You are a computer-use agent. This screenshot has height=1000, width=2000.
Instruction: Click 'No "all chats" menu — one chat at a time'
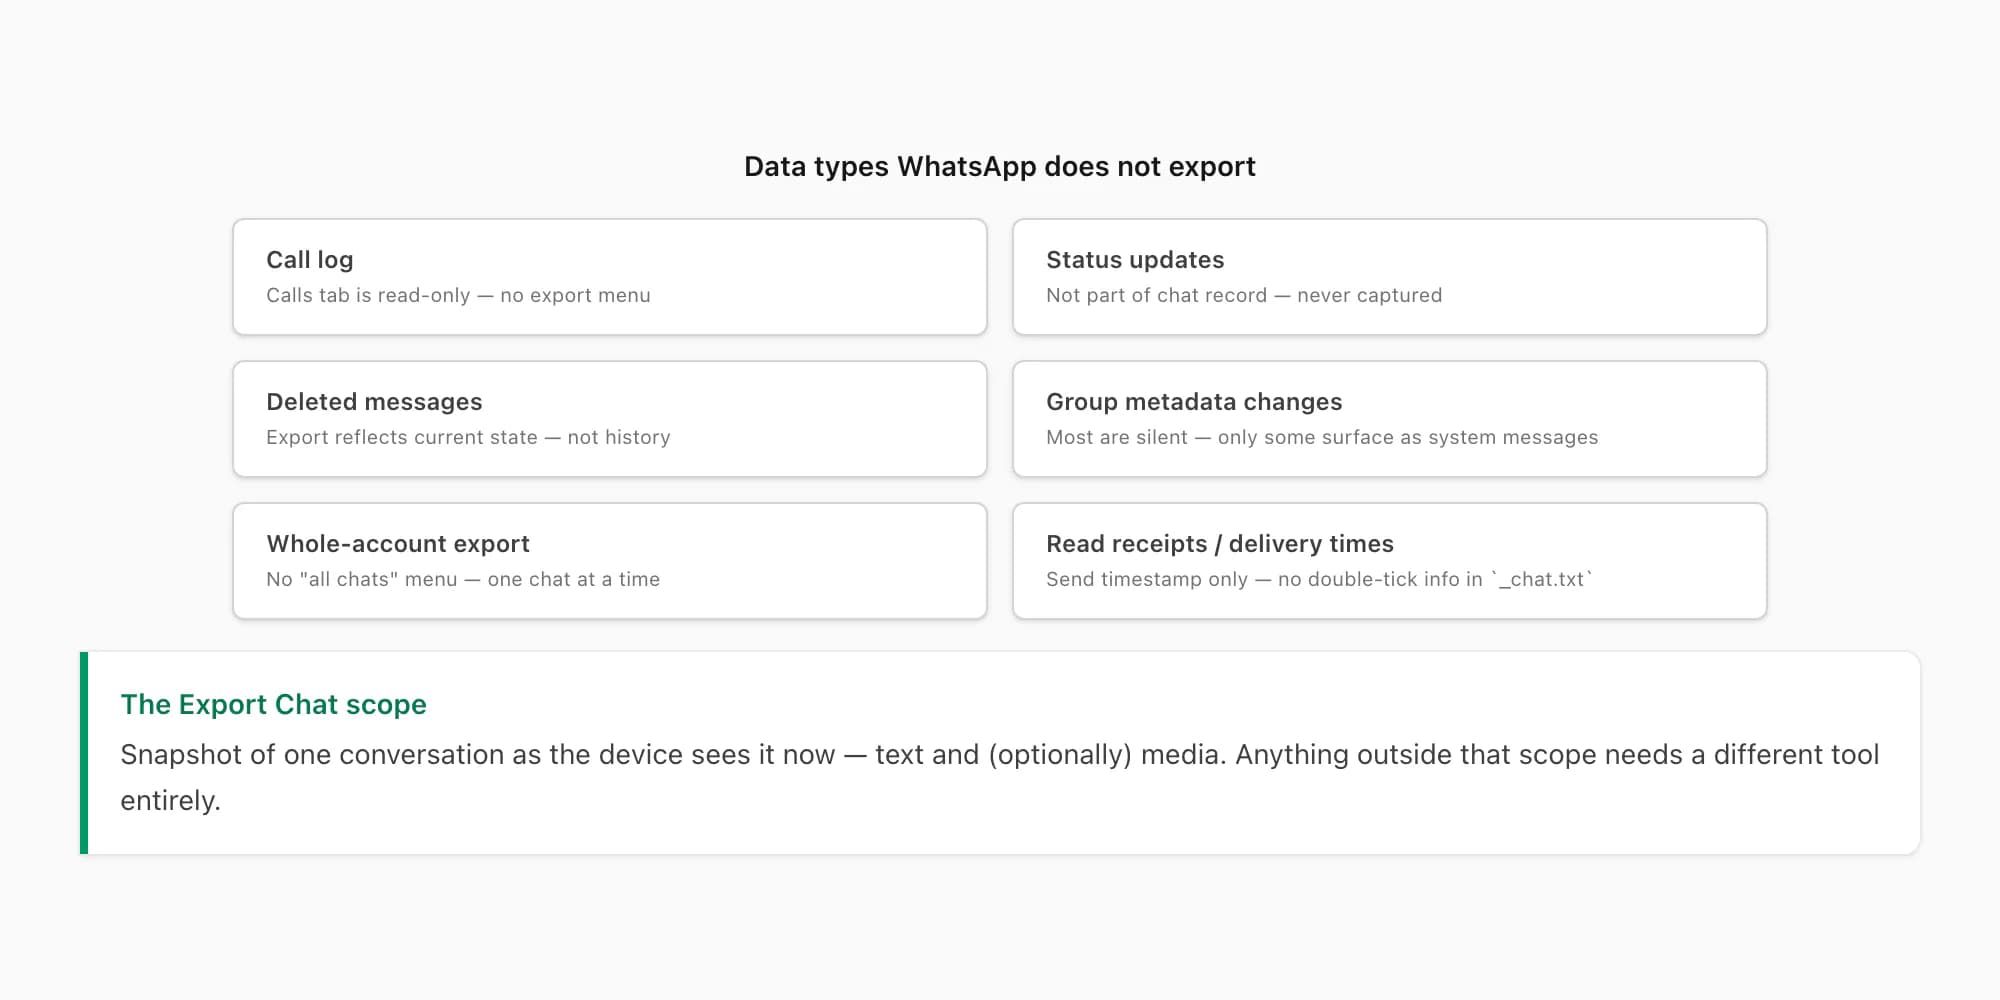463,579
